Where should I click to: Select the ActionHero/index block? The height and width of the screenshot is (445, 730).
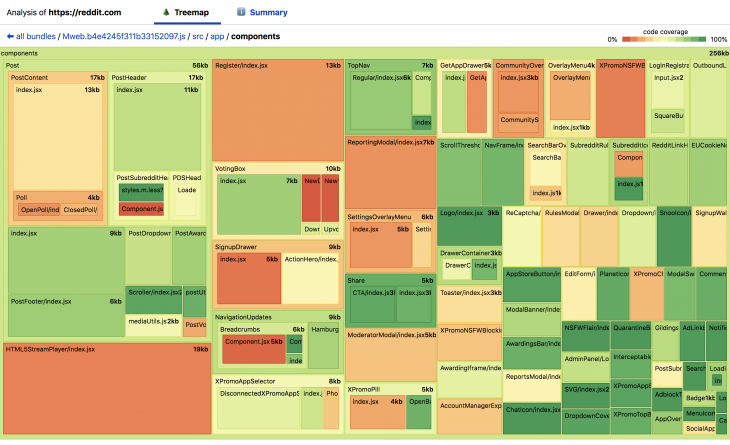coord(311,278)
